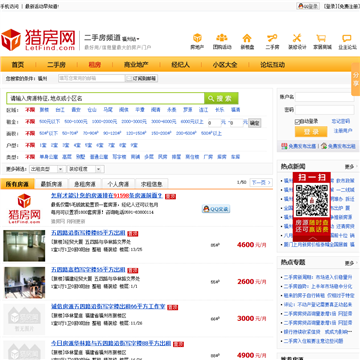The width and height of the screenshot is (360, 360).
Task: Click the QQ交谈 chat badge
Action: (216, 209)
